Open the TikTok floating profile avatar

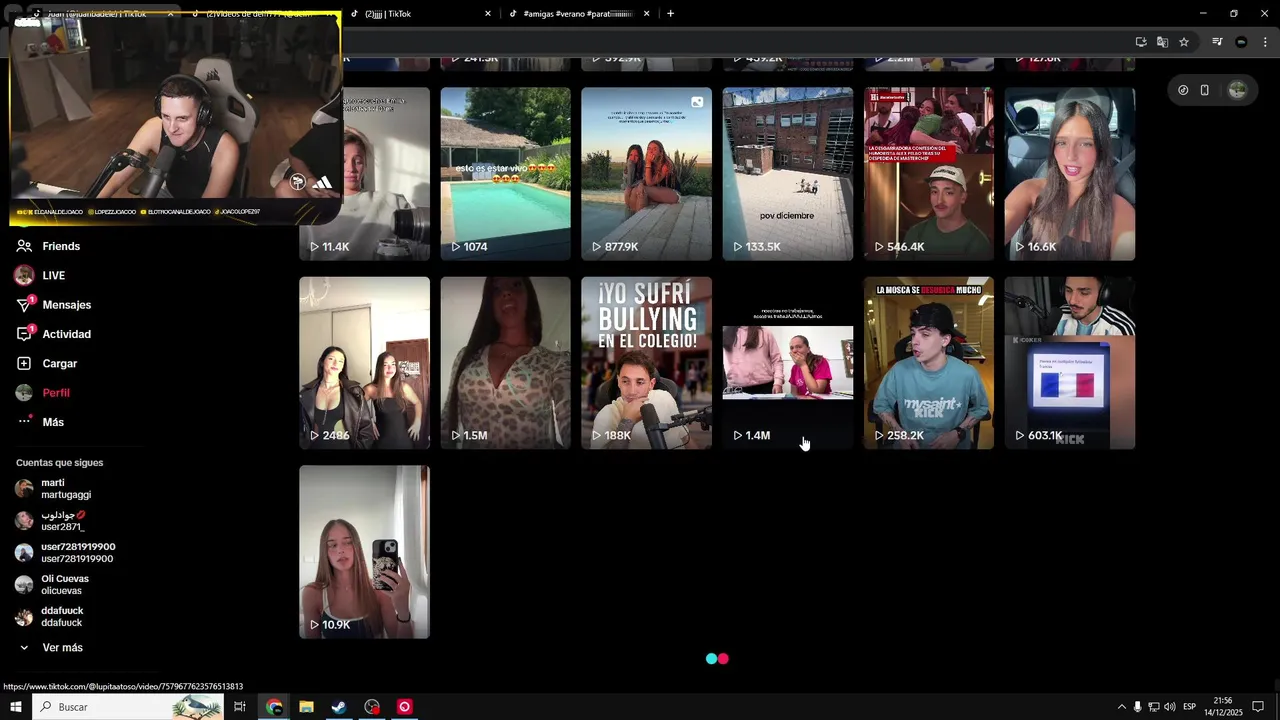1237,90
